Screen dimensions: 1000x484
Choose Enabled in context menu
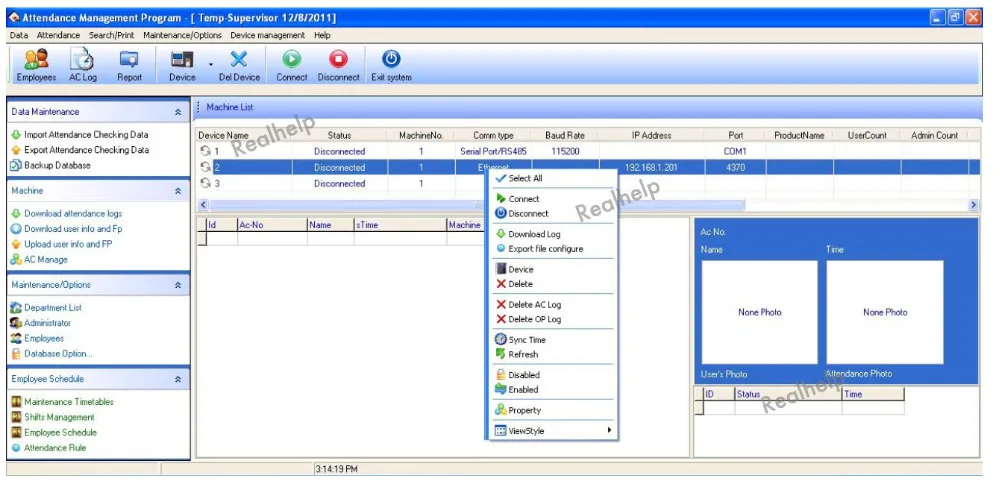pyautogui.click(x=552, y=389)
